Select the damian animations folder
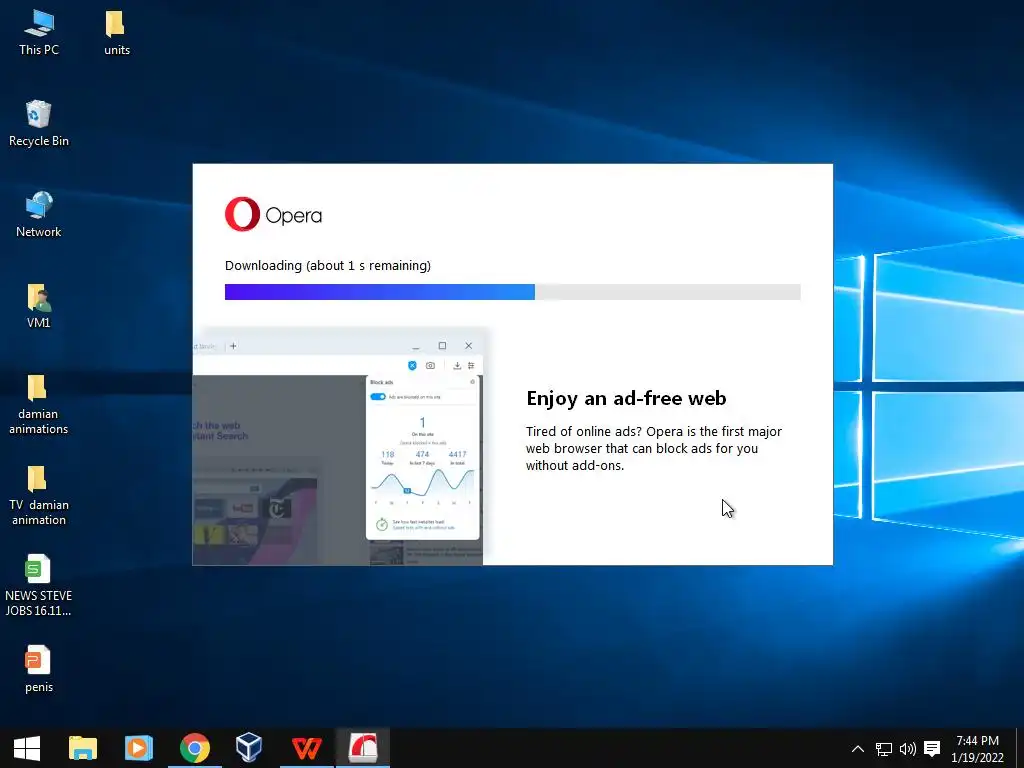Image resolution: width=1024 pixels, height=768 pixels. (x=39, y=404)
